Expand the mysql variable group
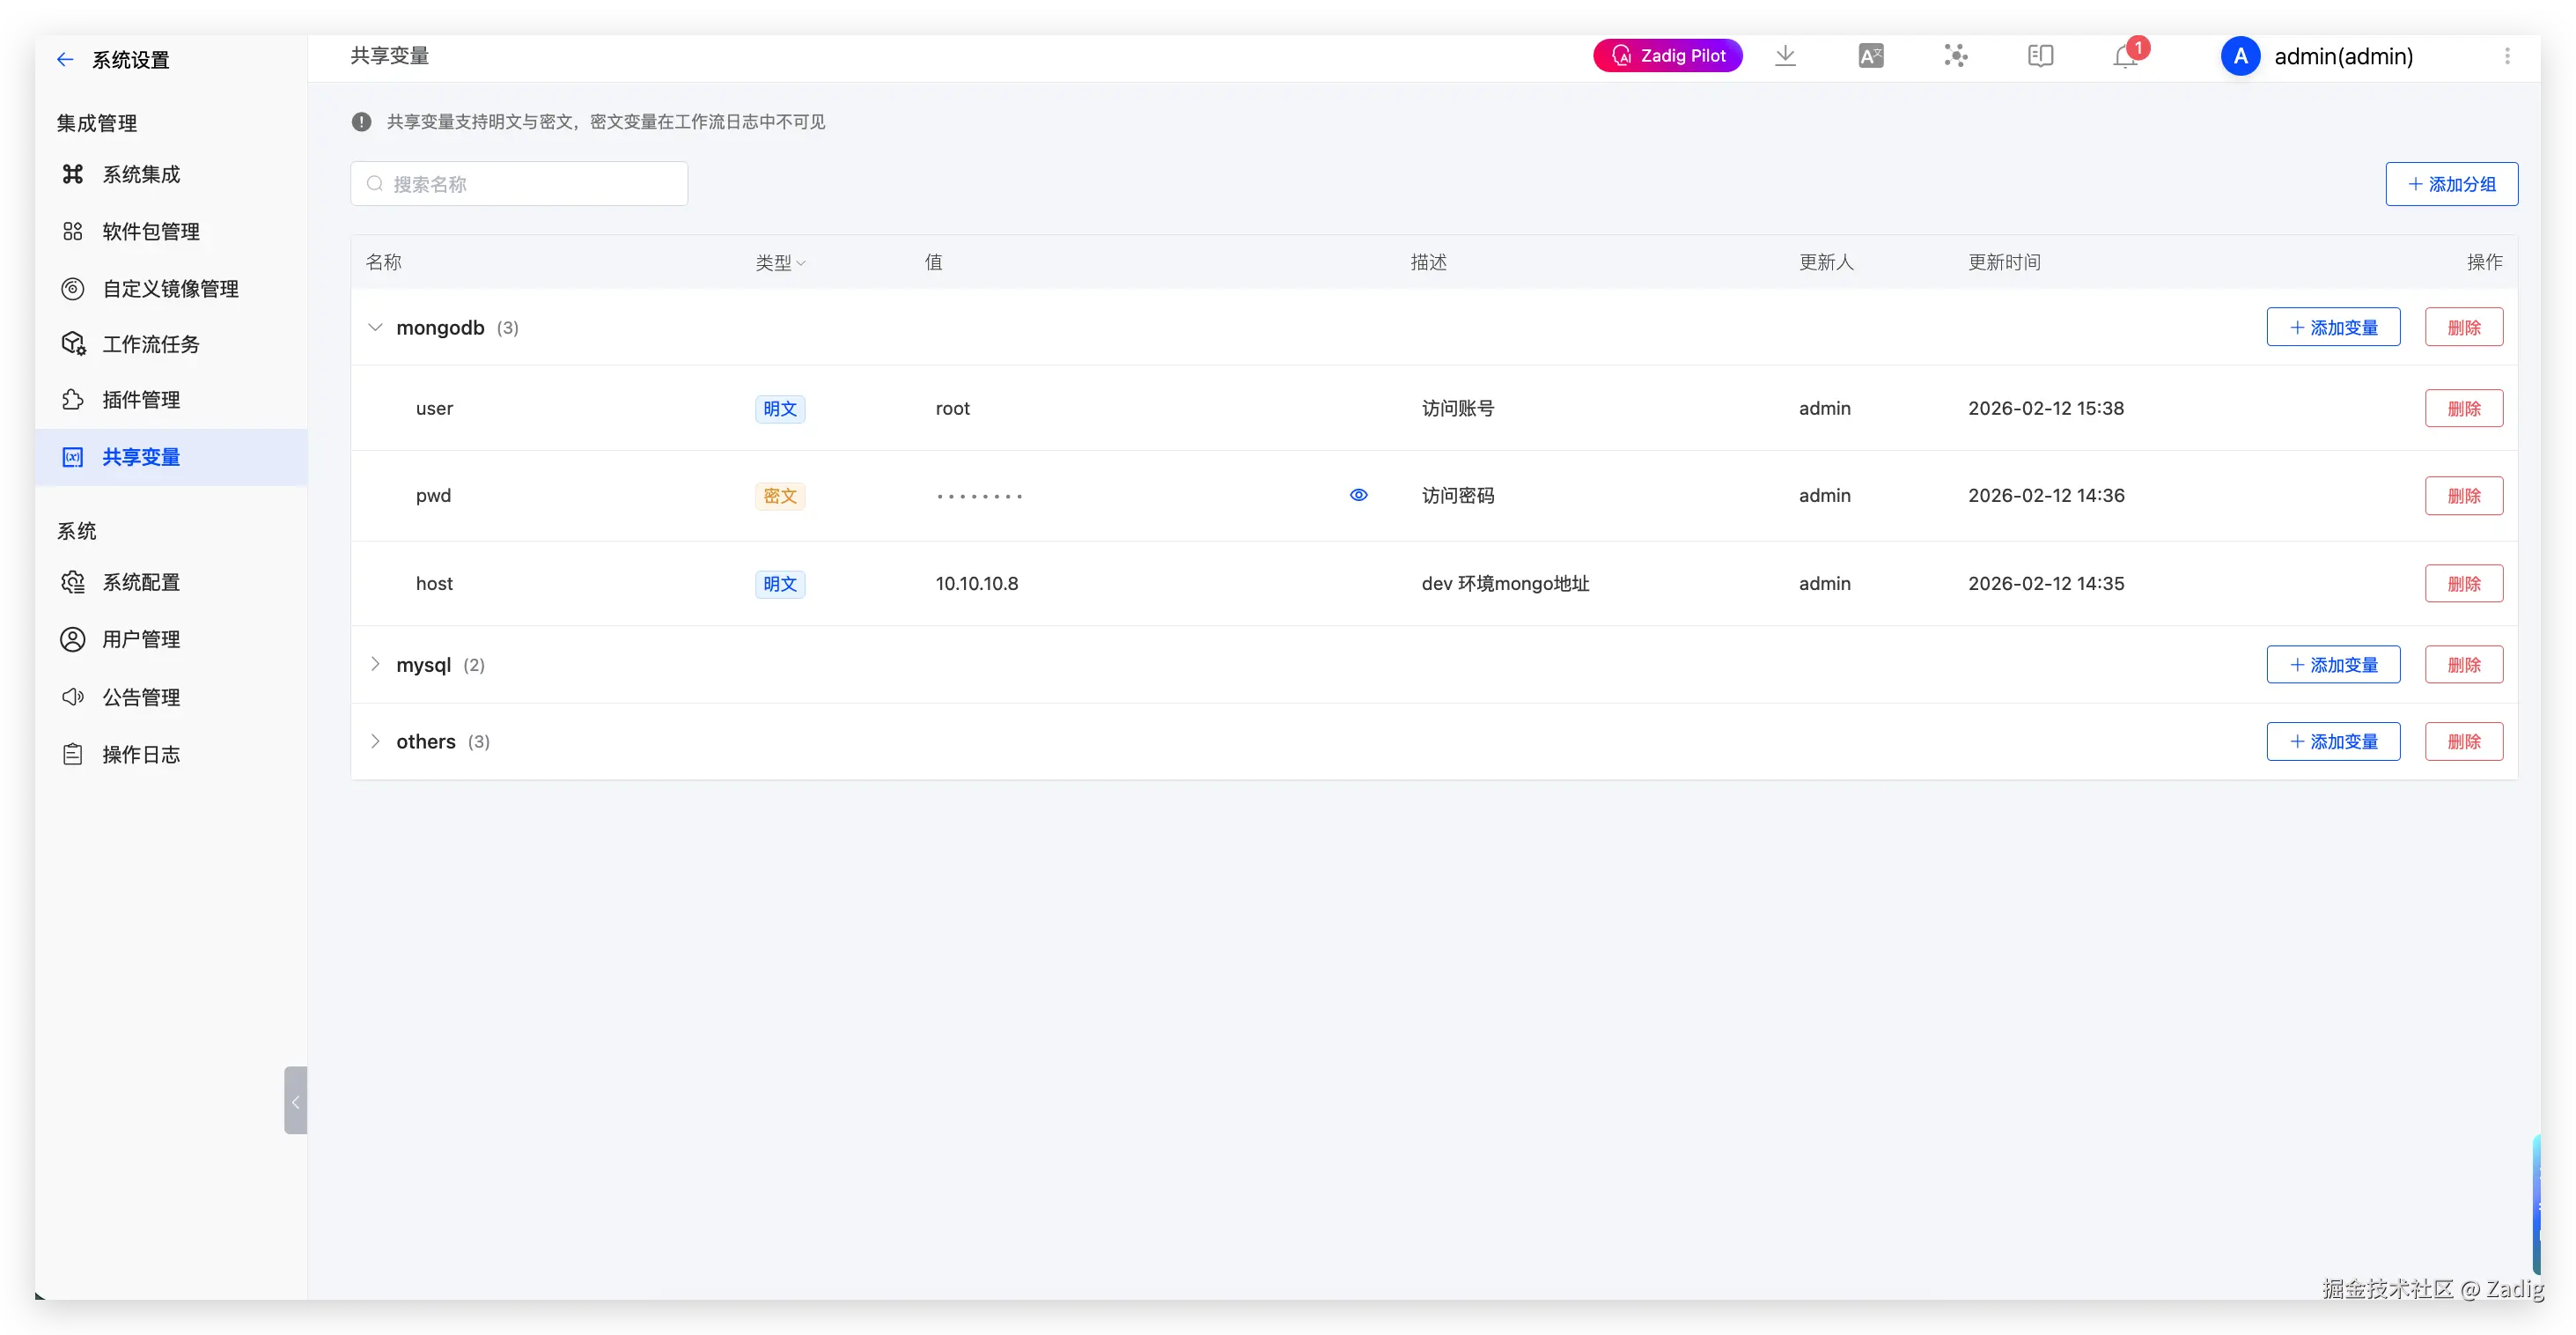 (x=375, y=664)
